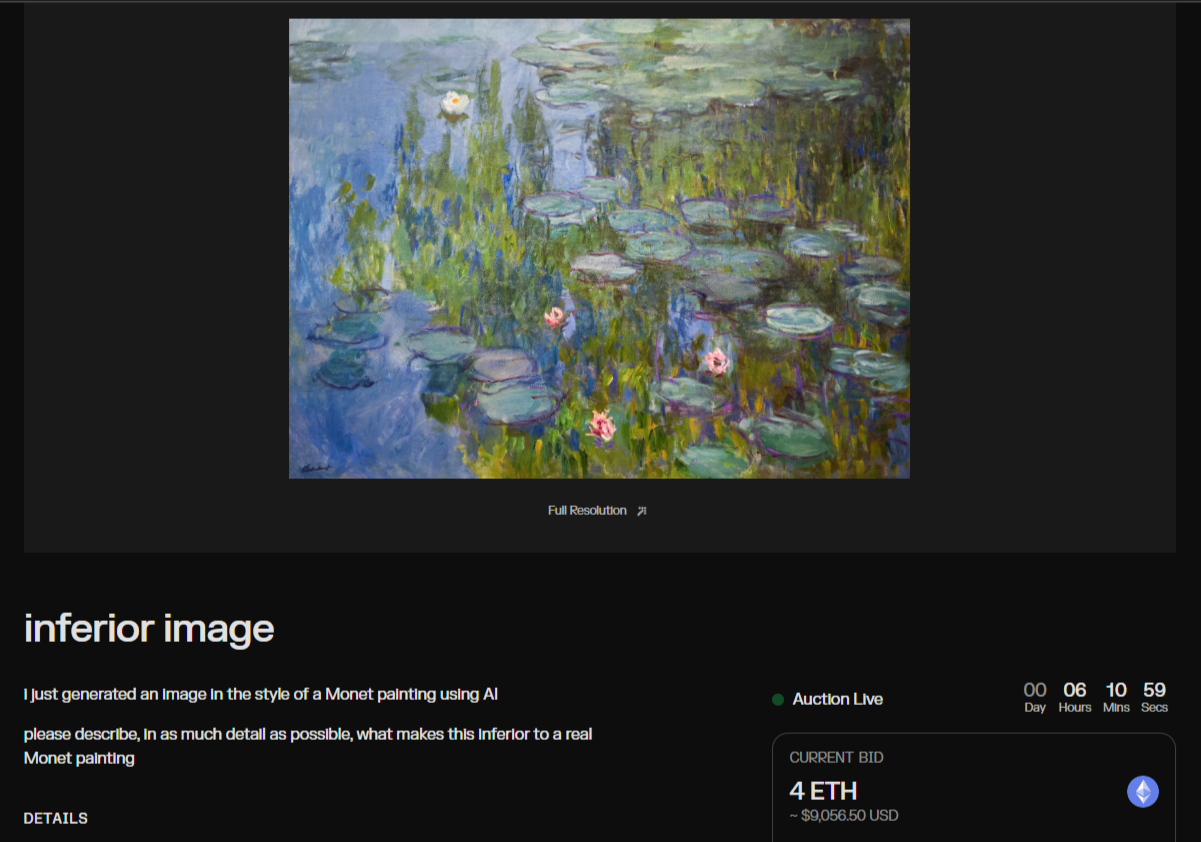
Task: Click the '06' Hours countdown value
Action: tap(1075, 690)
